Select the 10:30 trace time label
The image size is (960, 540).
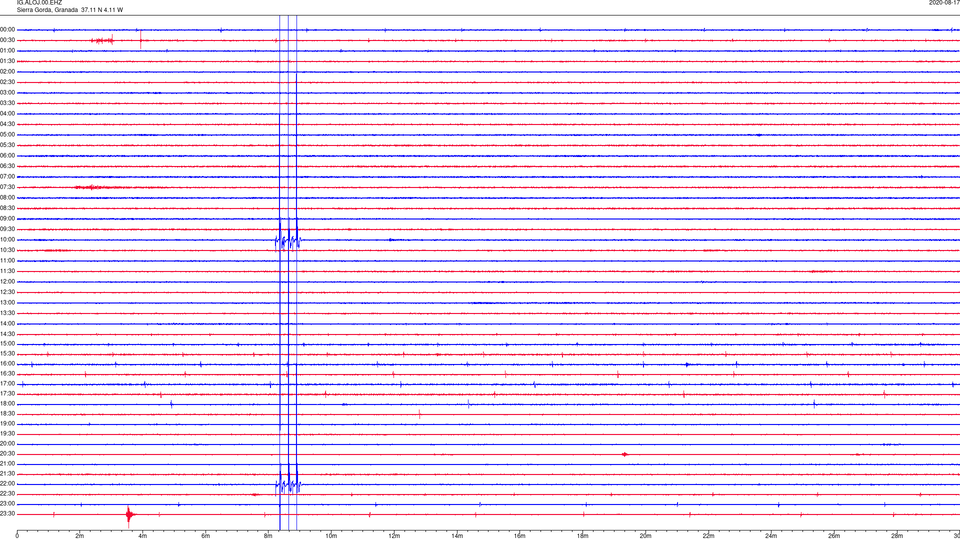pyautogui.click(x=7, y=250)
